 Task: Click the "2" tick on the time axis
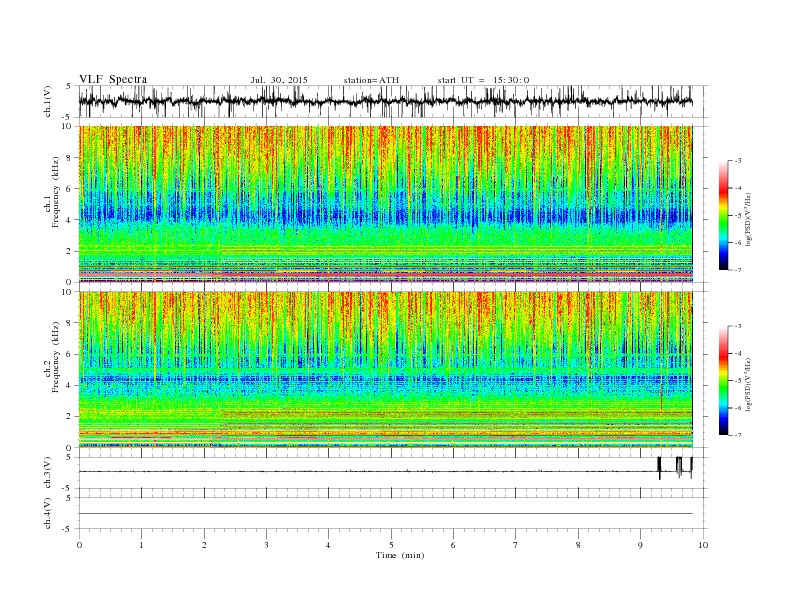(204, 545)
